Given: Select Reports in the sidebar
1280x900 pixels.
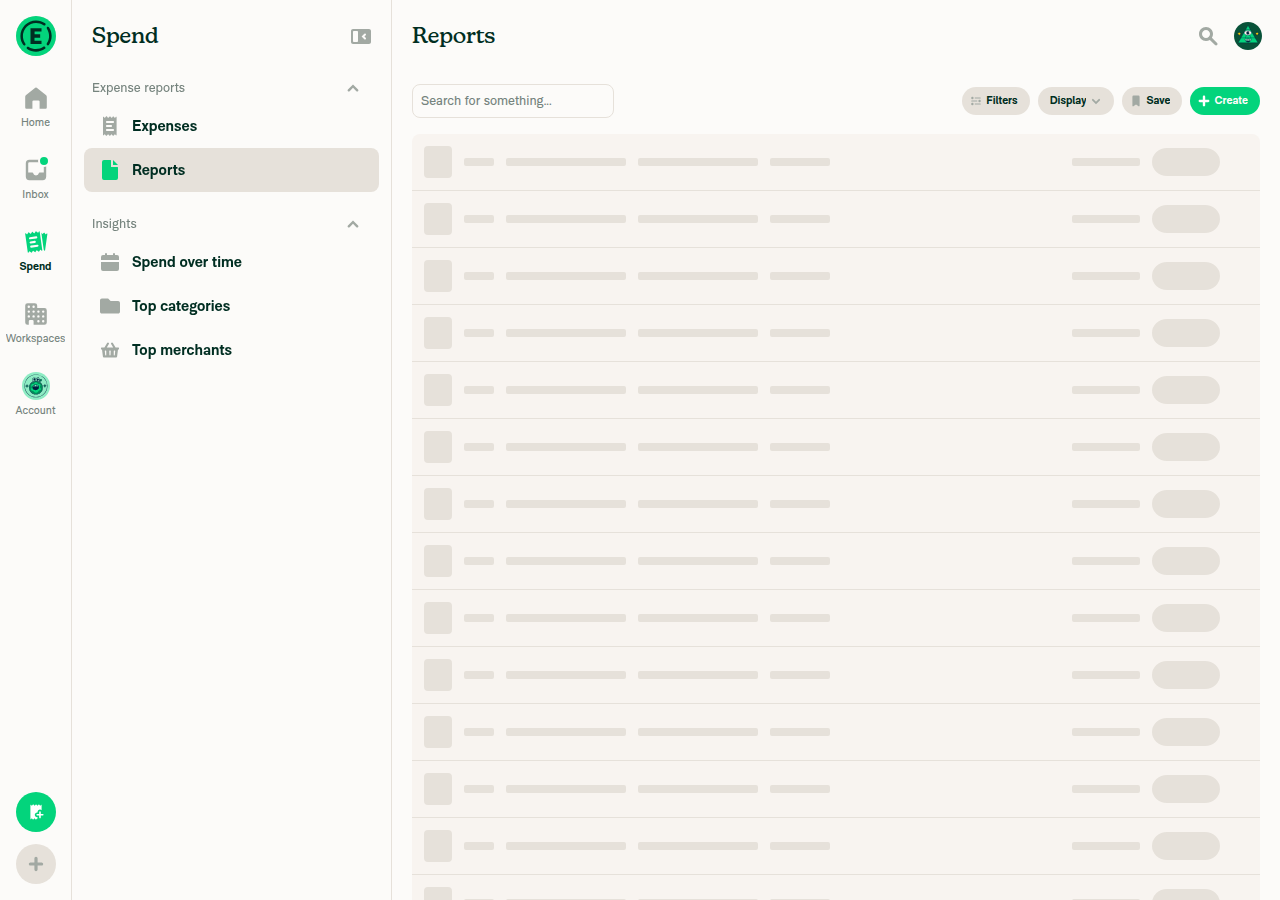Looking at the screenshot, I should coord(231,170).
